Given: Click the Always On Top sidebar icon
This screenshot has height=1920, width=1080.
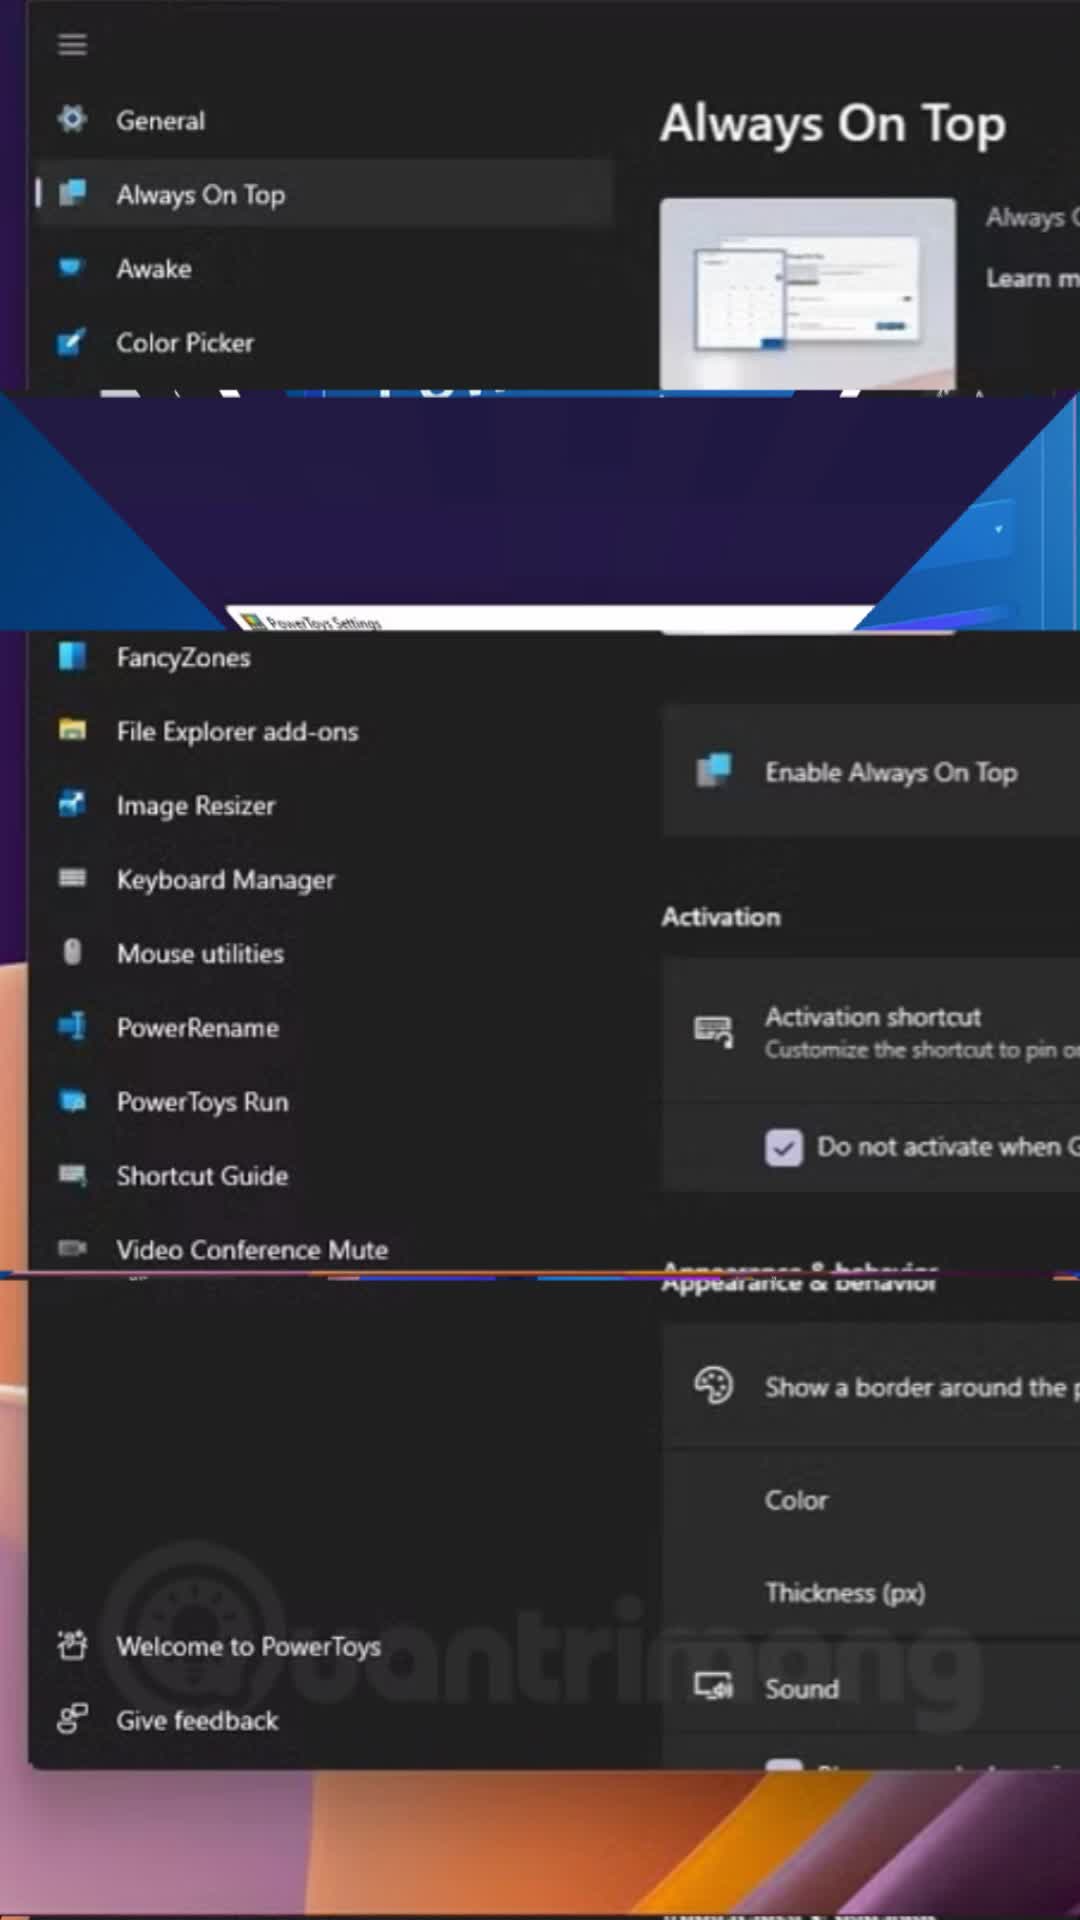Looking at the screenshot, I should (72, 193).
